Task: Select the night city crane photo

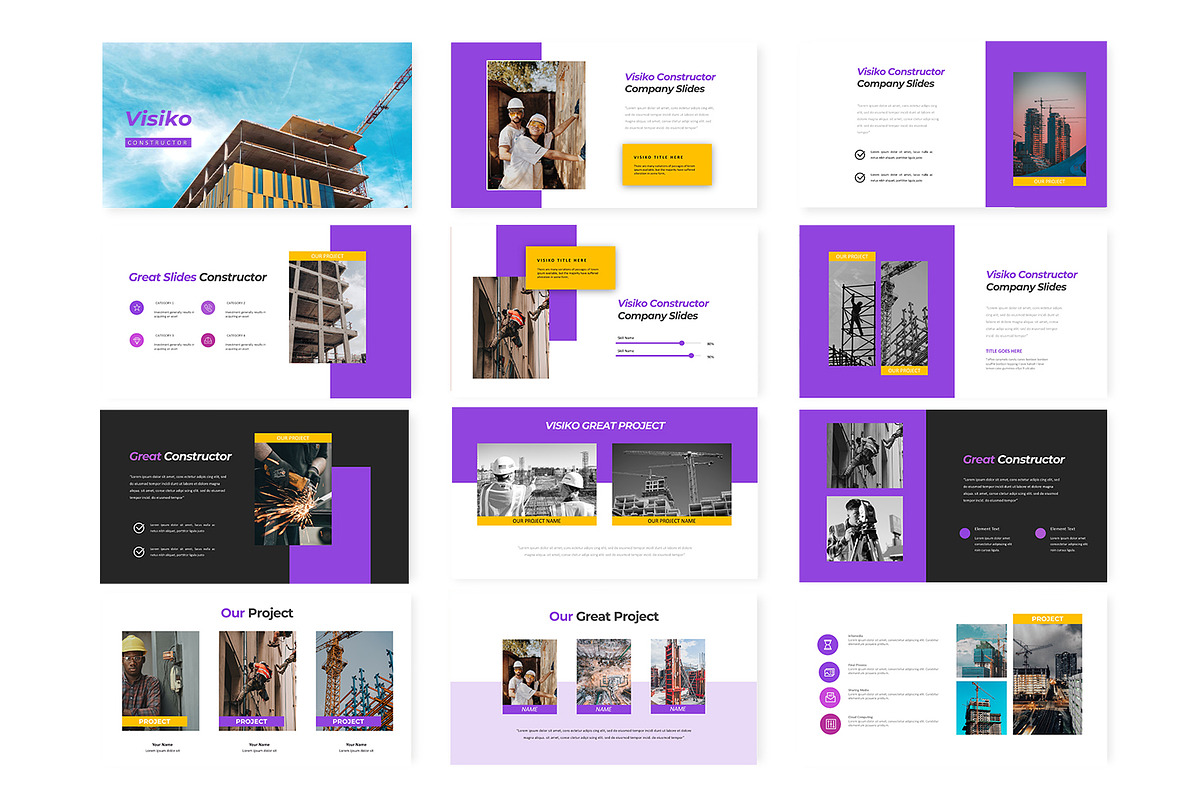Action: tap(1047, 680)
